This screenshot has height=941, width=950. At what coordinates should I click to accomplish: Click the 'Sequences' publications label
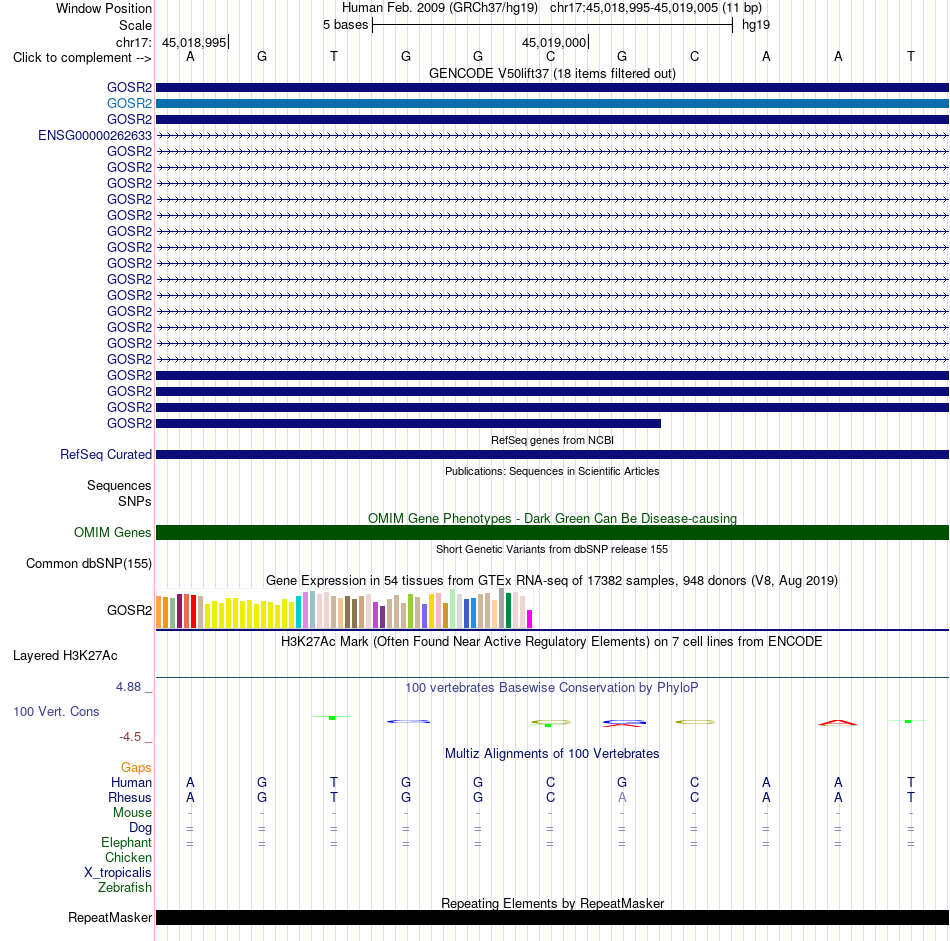coord(119,485)
